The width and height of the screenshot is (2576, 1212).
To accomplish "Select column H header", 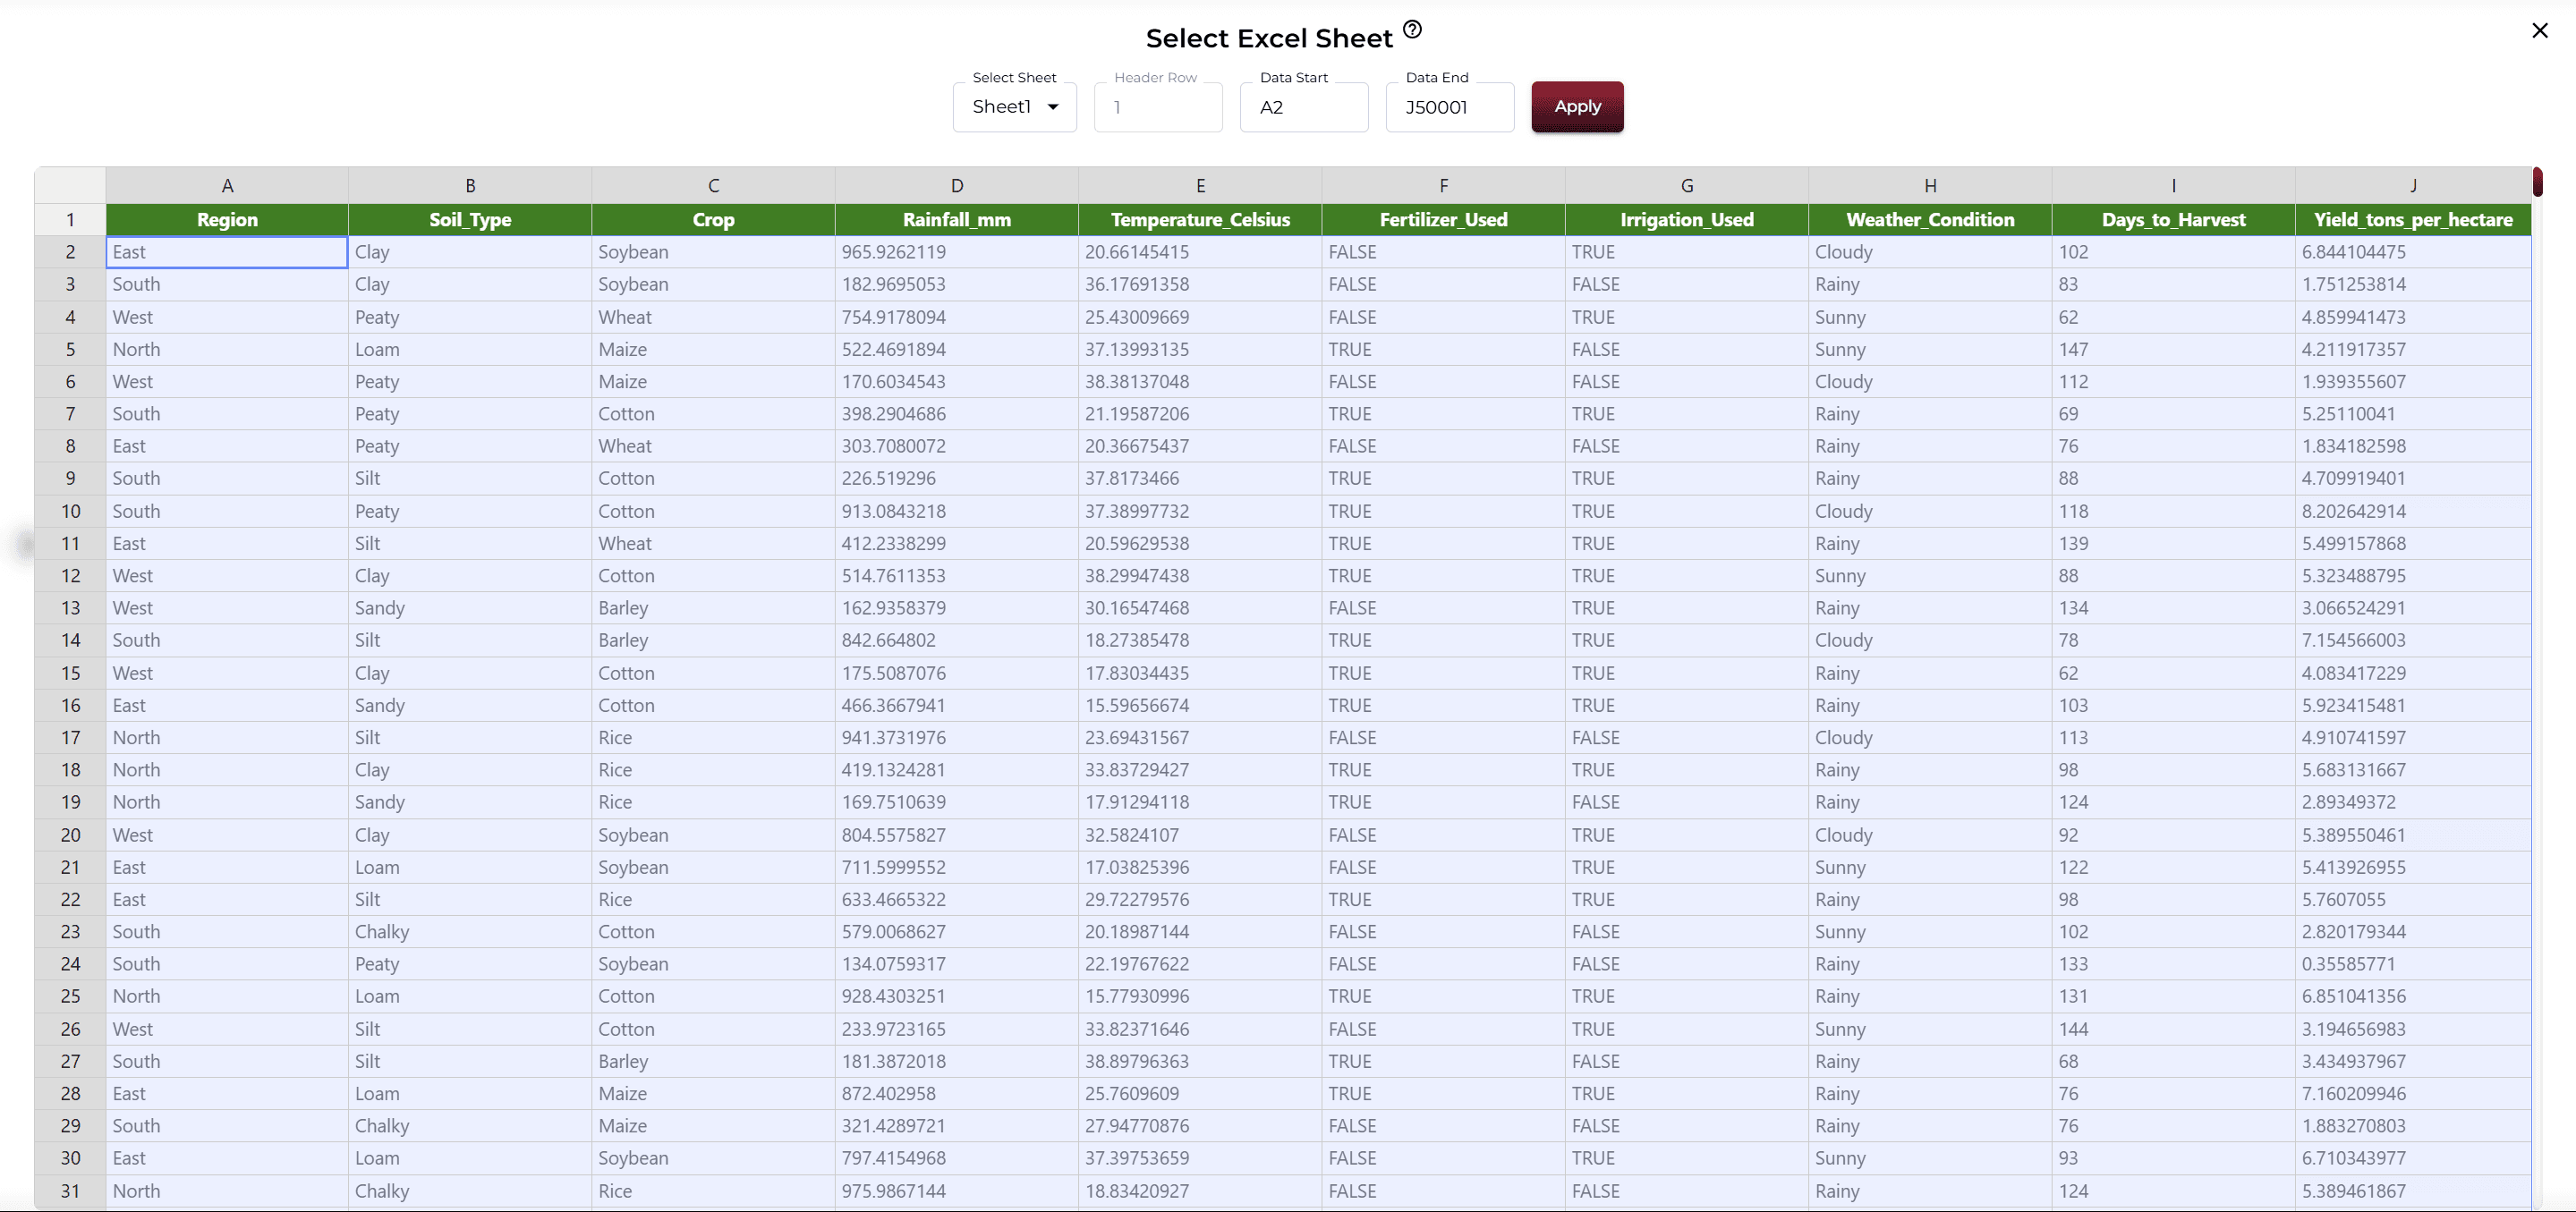I will pyautogui.click(x=1930, y=185).
